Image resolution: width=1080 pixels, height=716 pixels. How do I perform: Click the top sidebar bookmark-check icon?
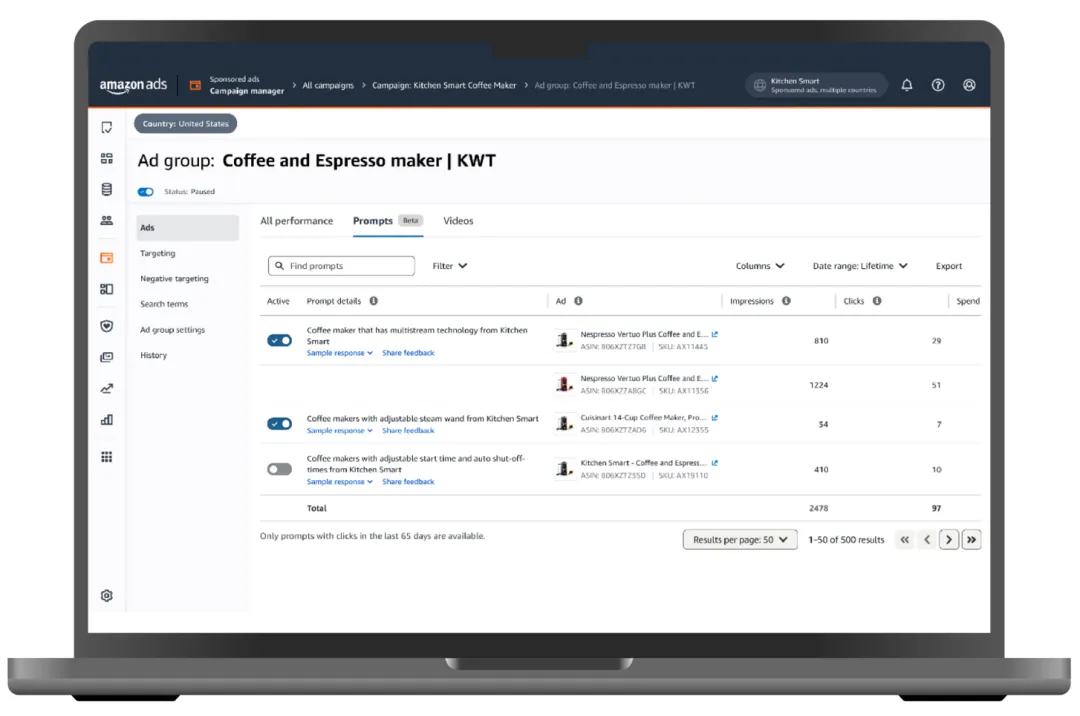click(107, 127)
